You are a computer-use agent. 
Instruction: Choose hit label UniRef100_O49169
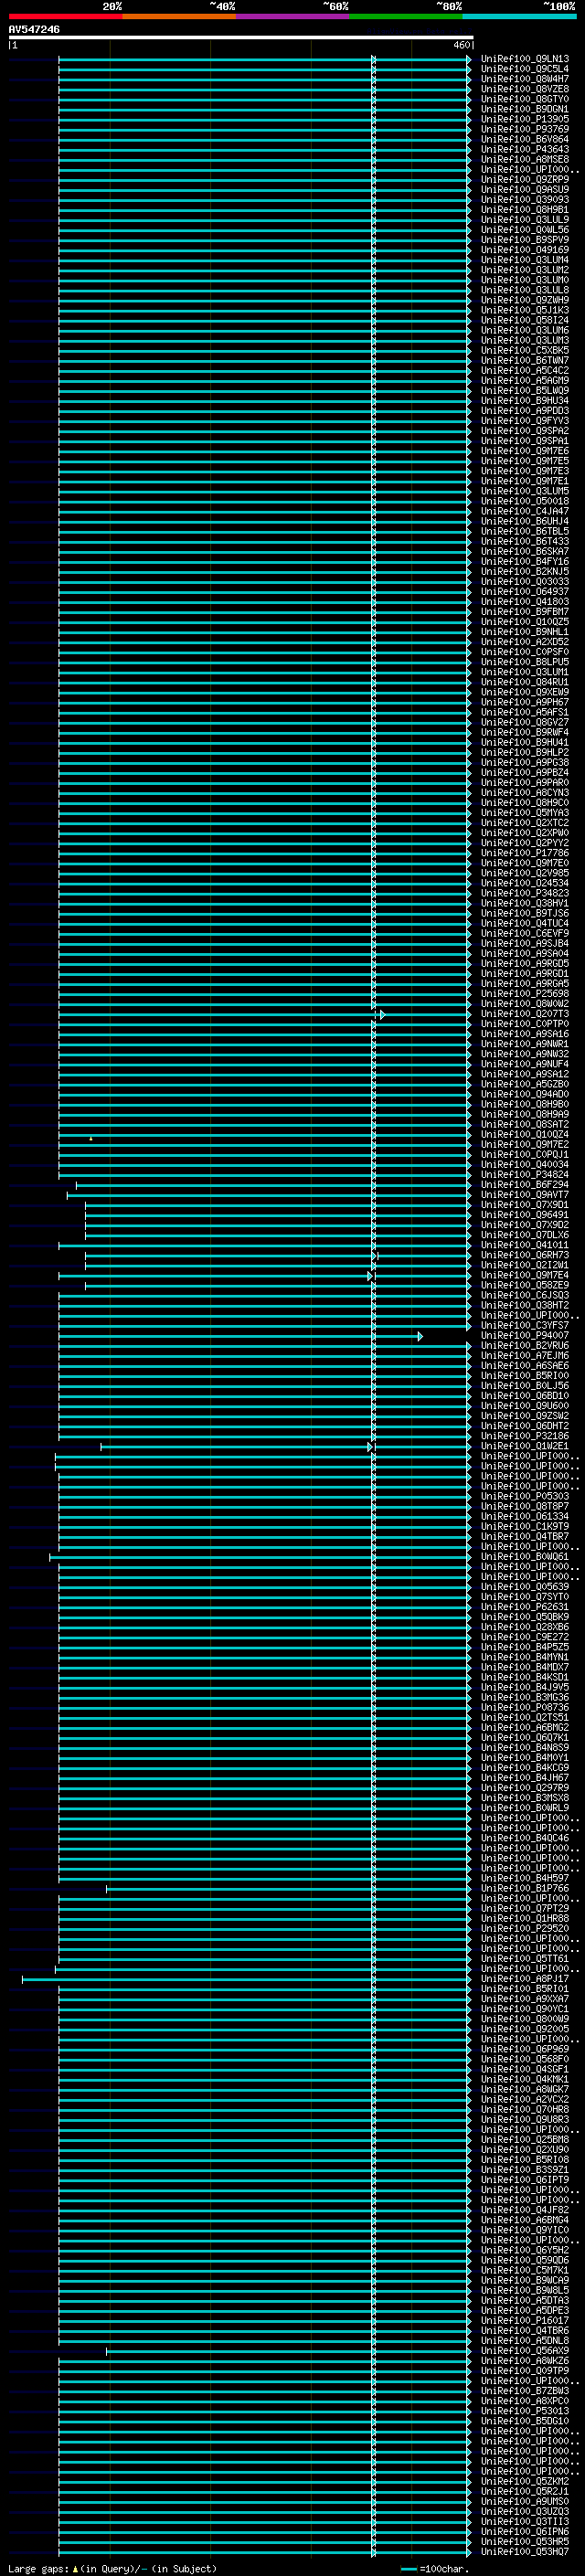coord(525,250)
